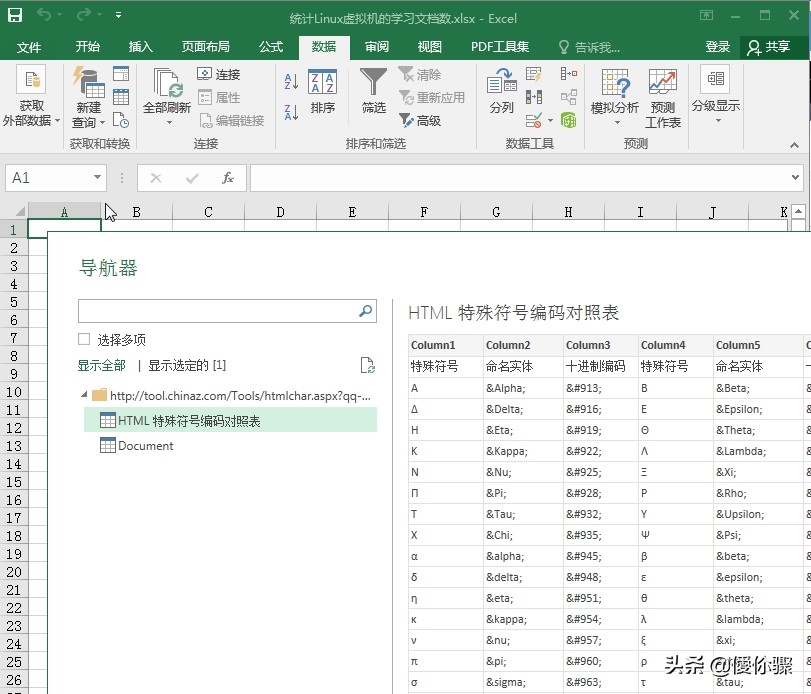811x694 pixels.
Task: Click the 显示全部 link
Action: click(102, 366)
